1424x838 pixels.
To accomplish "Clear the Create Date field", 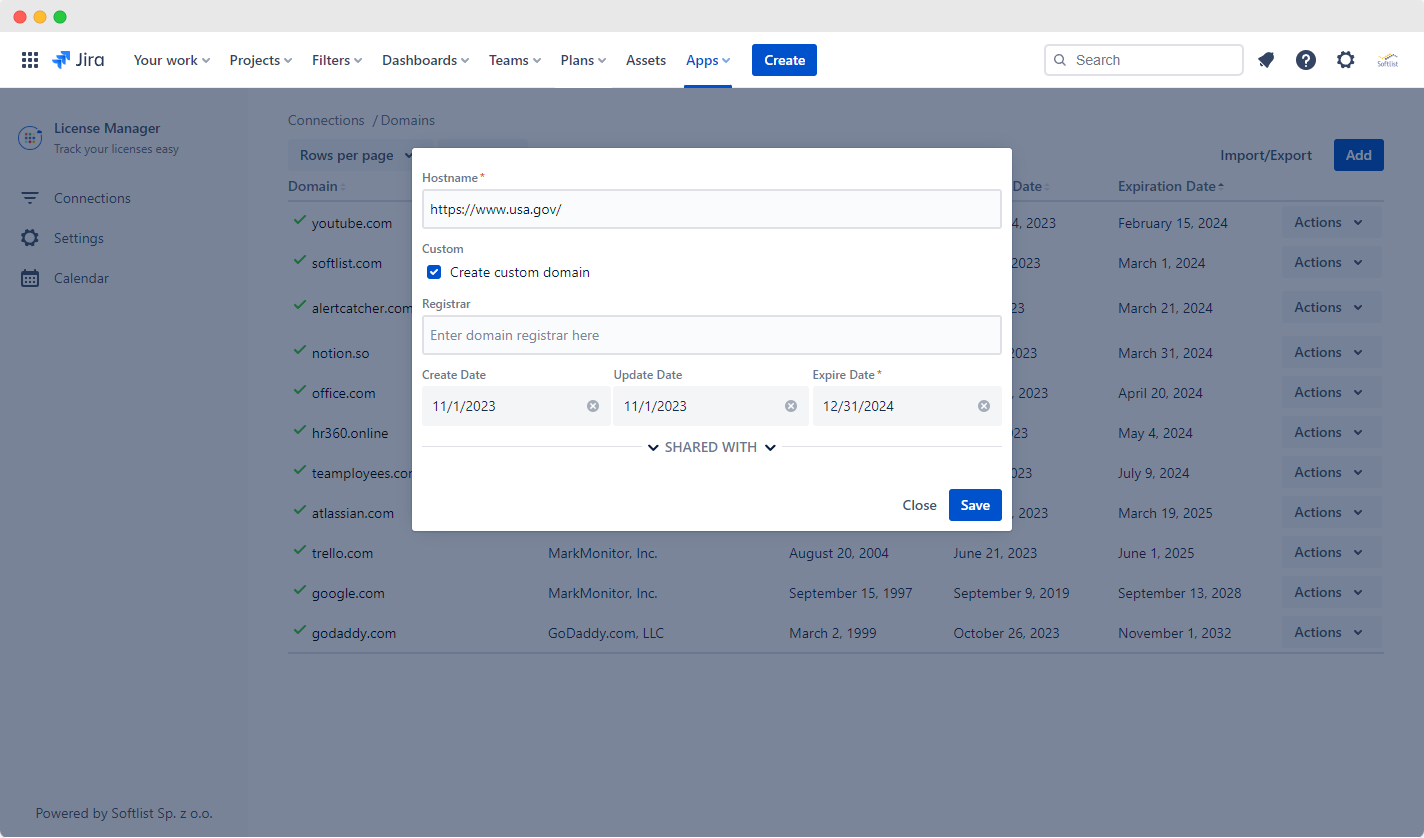I will pos(593,406).
